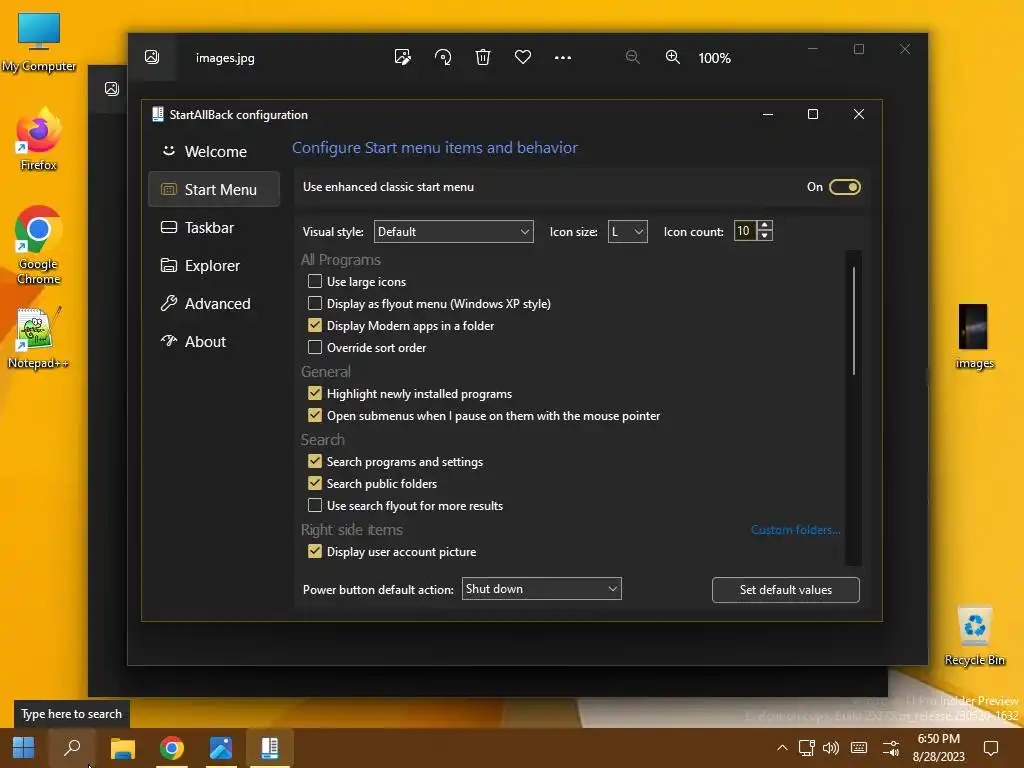Show hidden tray icons chevron

[x=782, y=748]
